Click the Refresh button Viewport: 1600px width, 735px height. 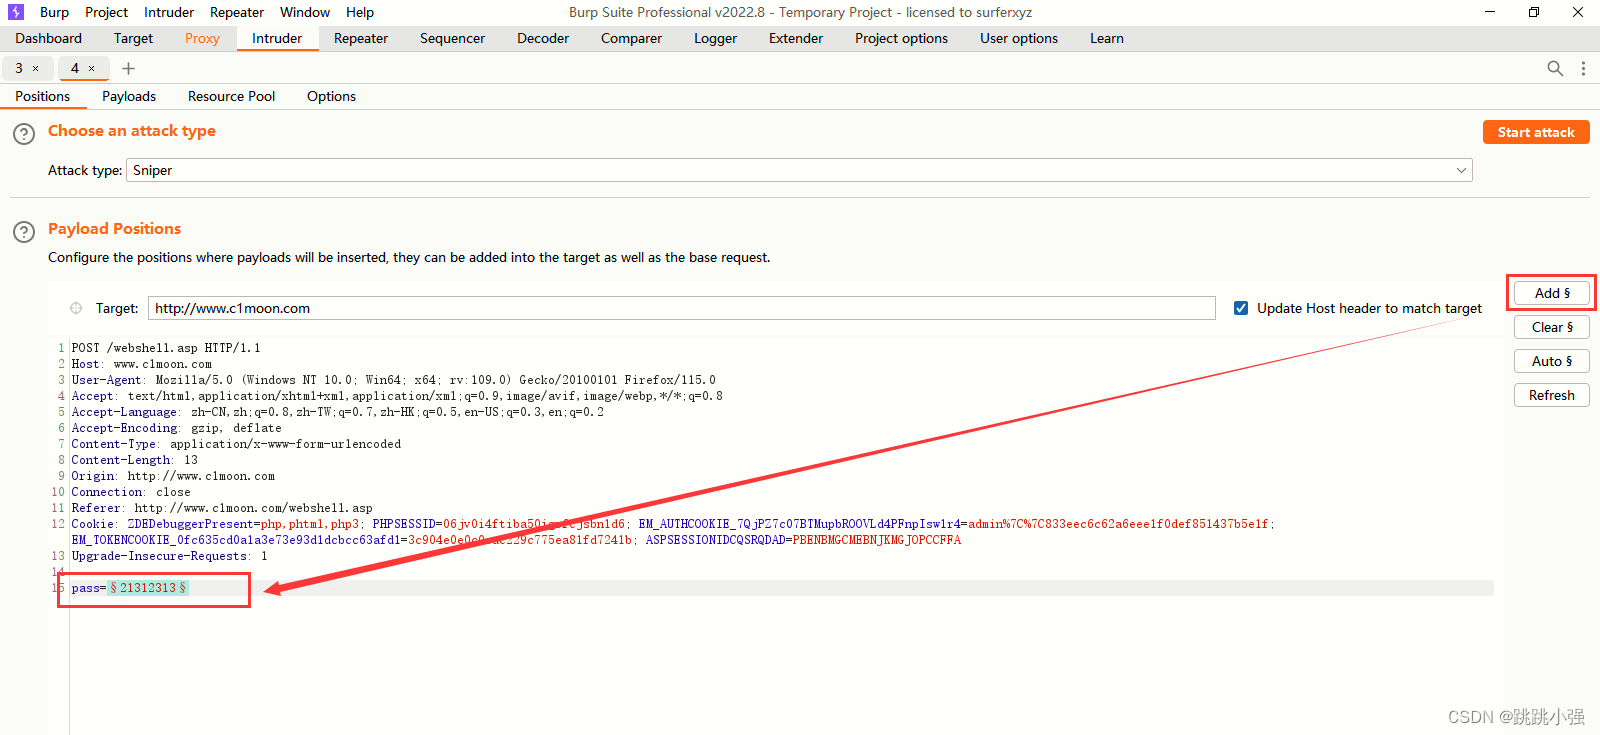(x=1552, y=395)
